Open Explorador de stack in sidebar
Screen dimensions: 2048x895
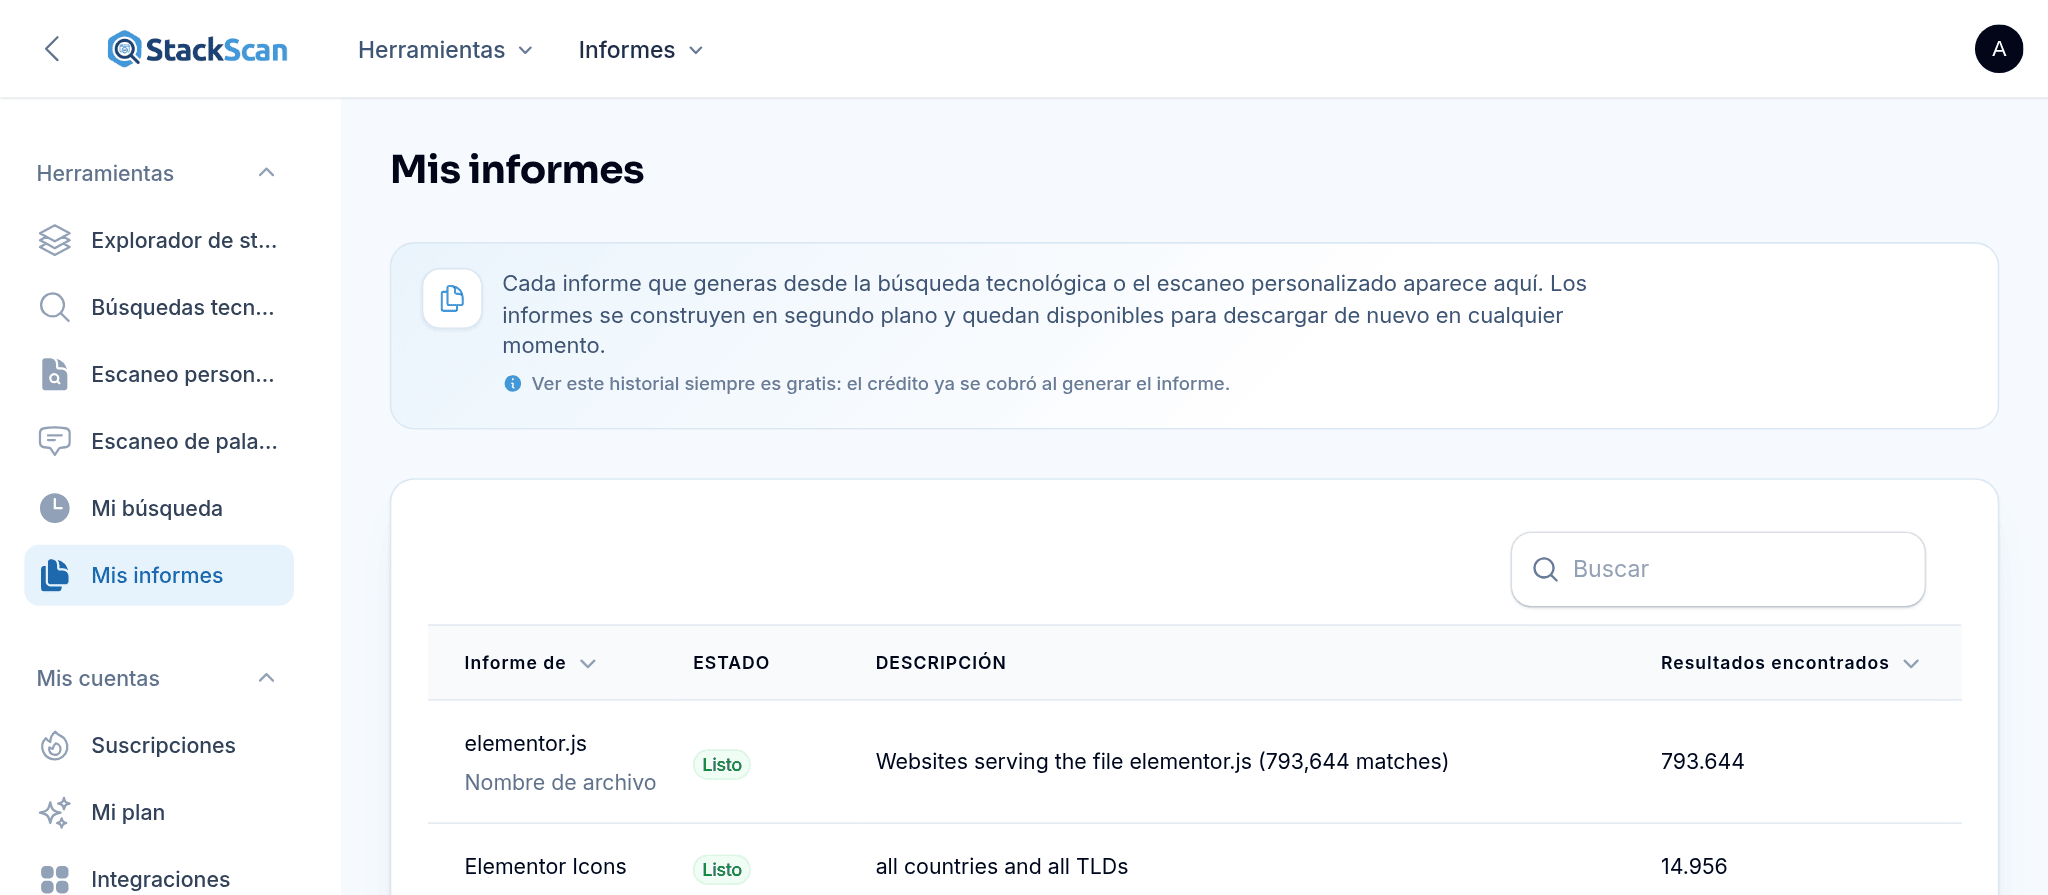click(159, 240)
